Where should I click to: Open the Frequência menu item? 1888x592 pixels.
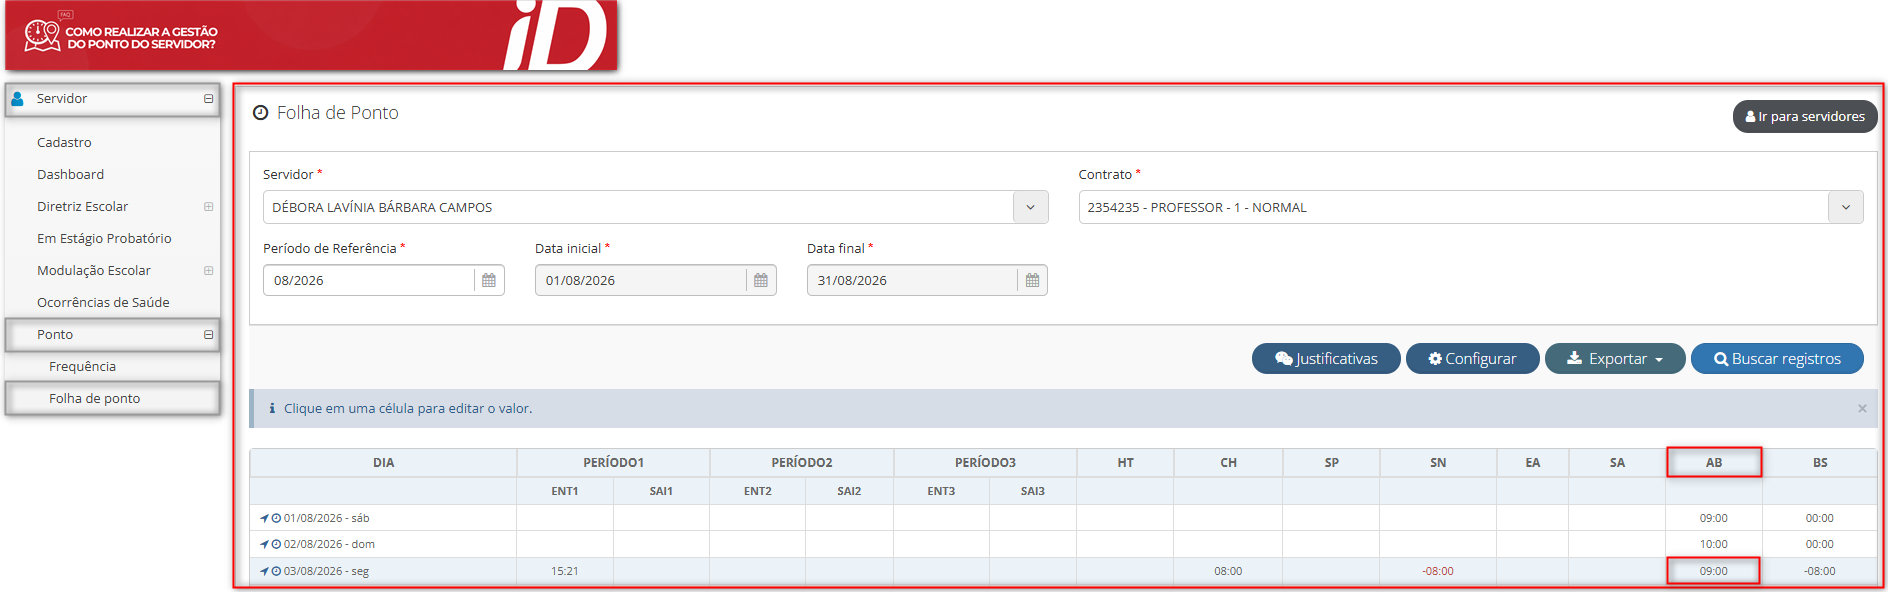(x=82, y=366)
